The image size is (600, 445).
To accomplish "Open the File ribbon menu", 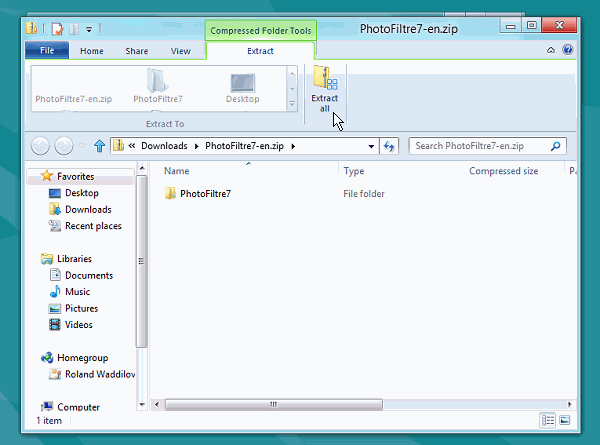I will [x=47, y=51].
